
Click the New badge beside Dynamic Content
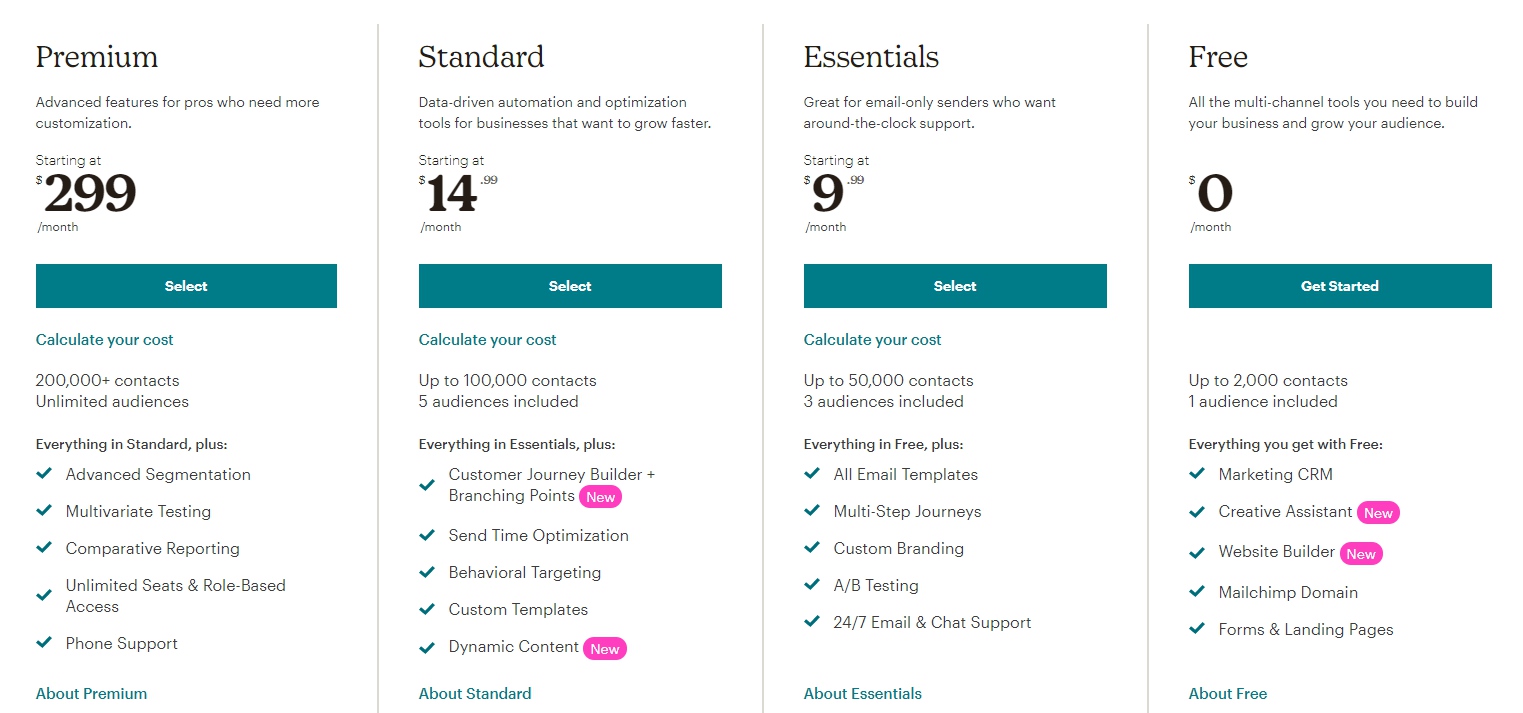click(604, 649)
